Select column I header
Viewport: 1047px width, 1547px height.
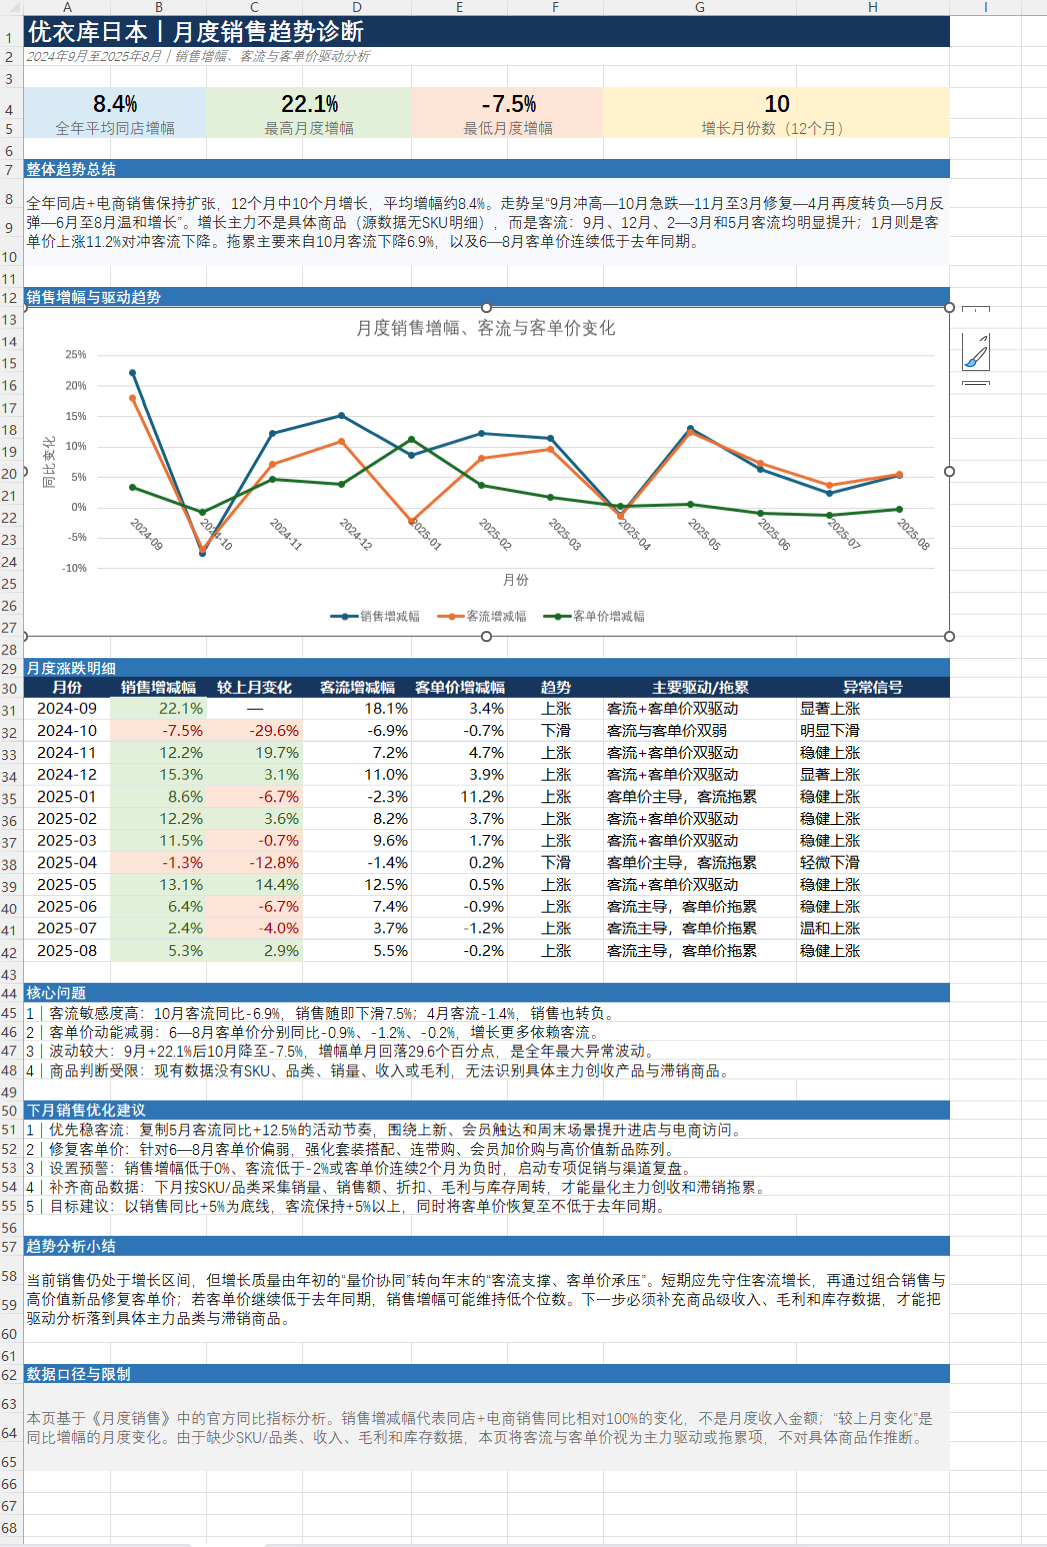(985, 7)
